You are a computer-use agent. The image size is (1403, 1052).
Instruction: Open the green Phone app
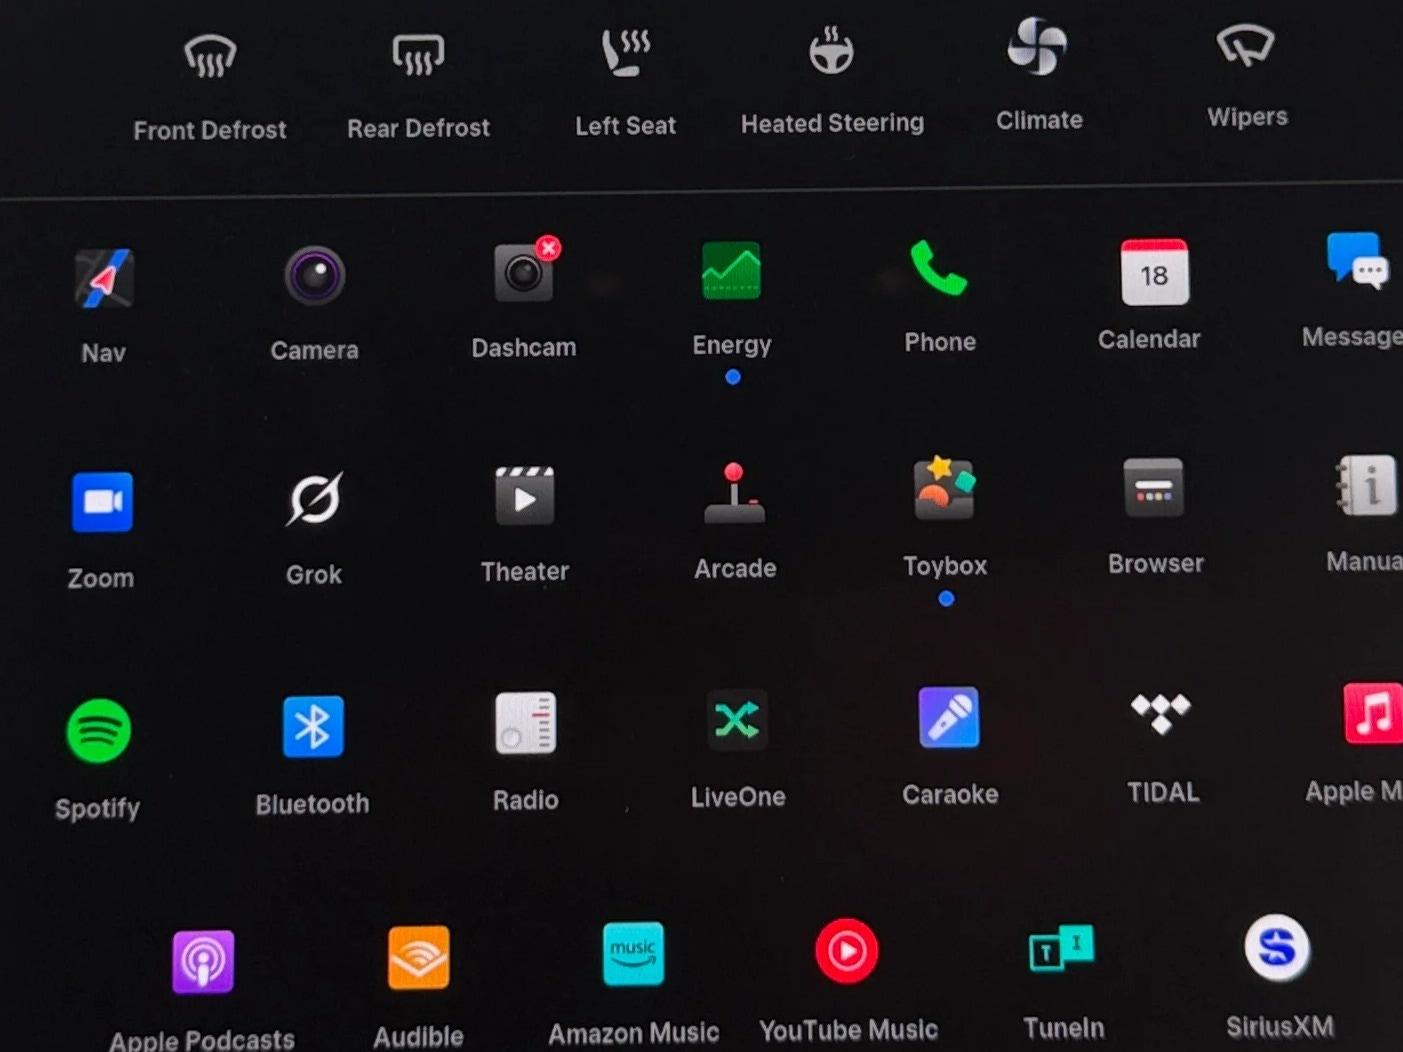[x=939, y=267]
